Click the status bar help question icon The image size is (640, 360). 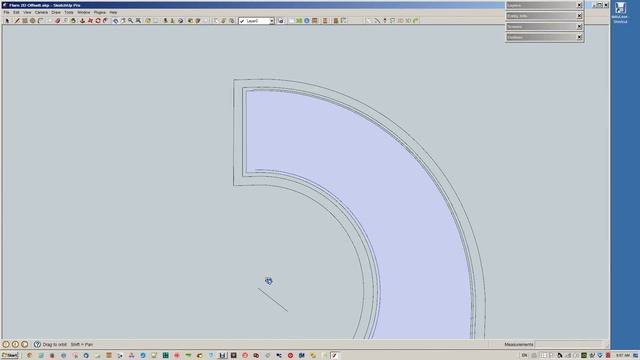pyautogui.click(x=37, y=344)
